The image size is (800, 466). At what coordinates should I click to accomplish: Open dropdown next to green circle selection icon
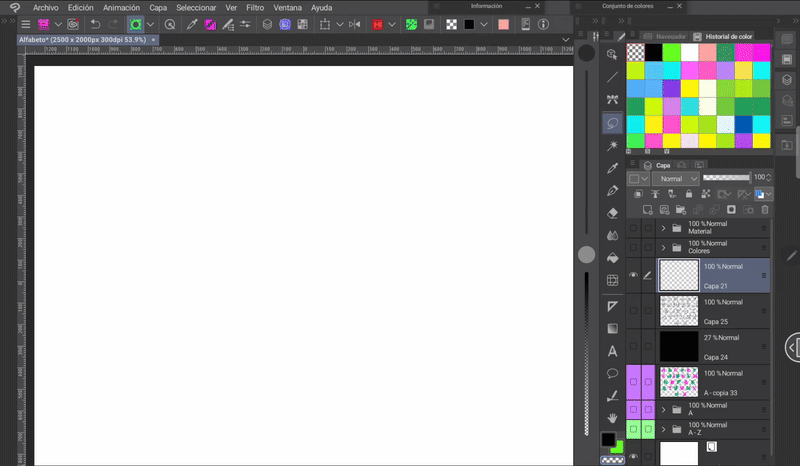coord(151,24)
